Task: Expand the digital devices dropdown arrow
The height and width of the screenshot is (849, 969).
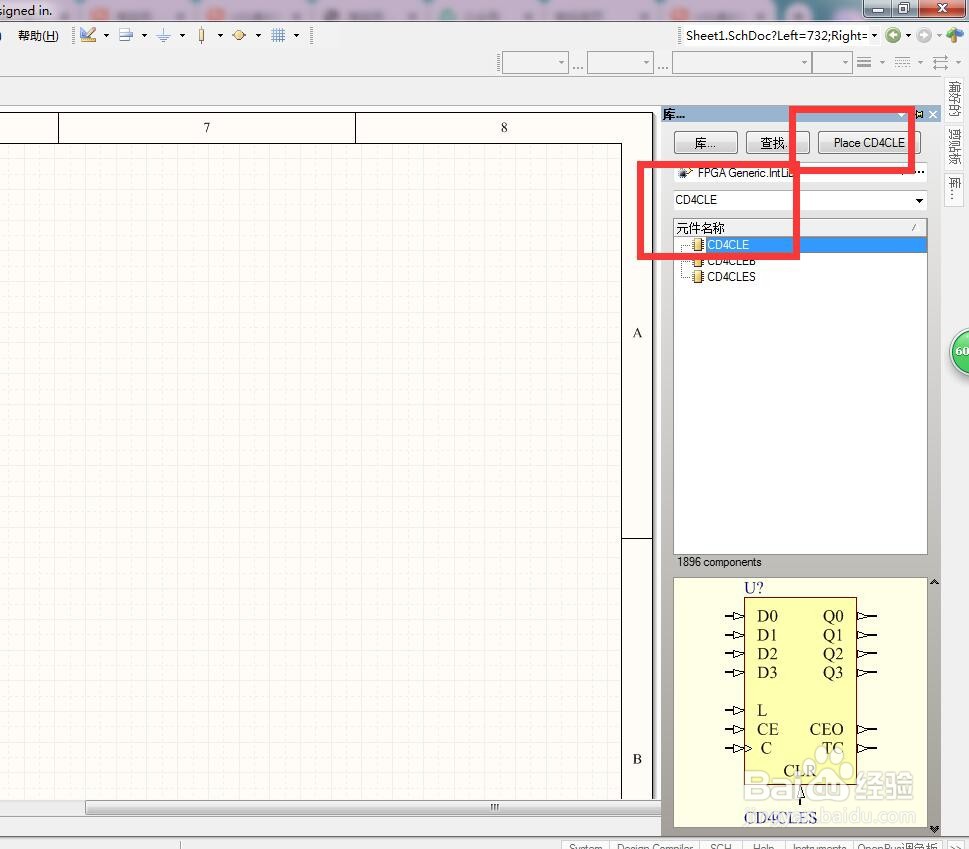Action: click(x=220, y=35)
